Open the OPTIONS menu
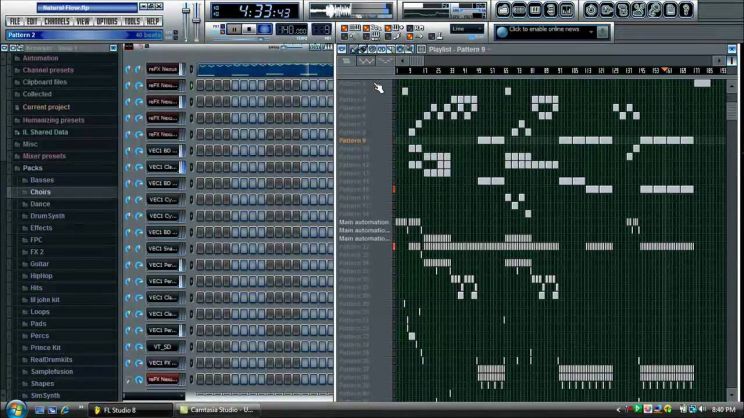The width and height of the screenshot is (744, 418). click(107, 21)
